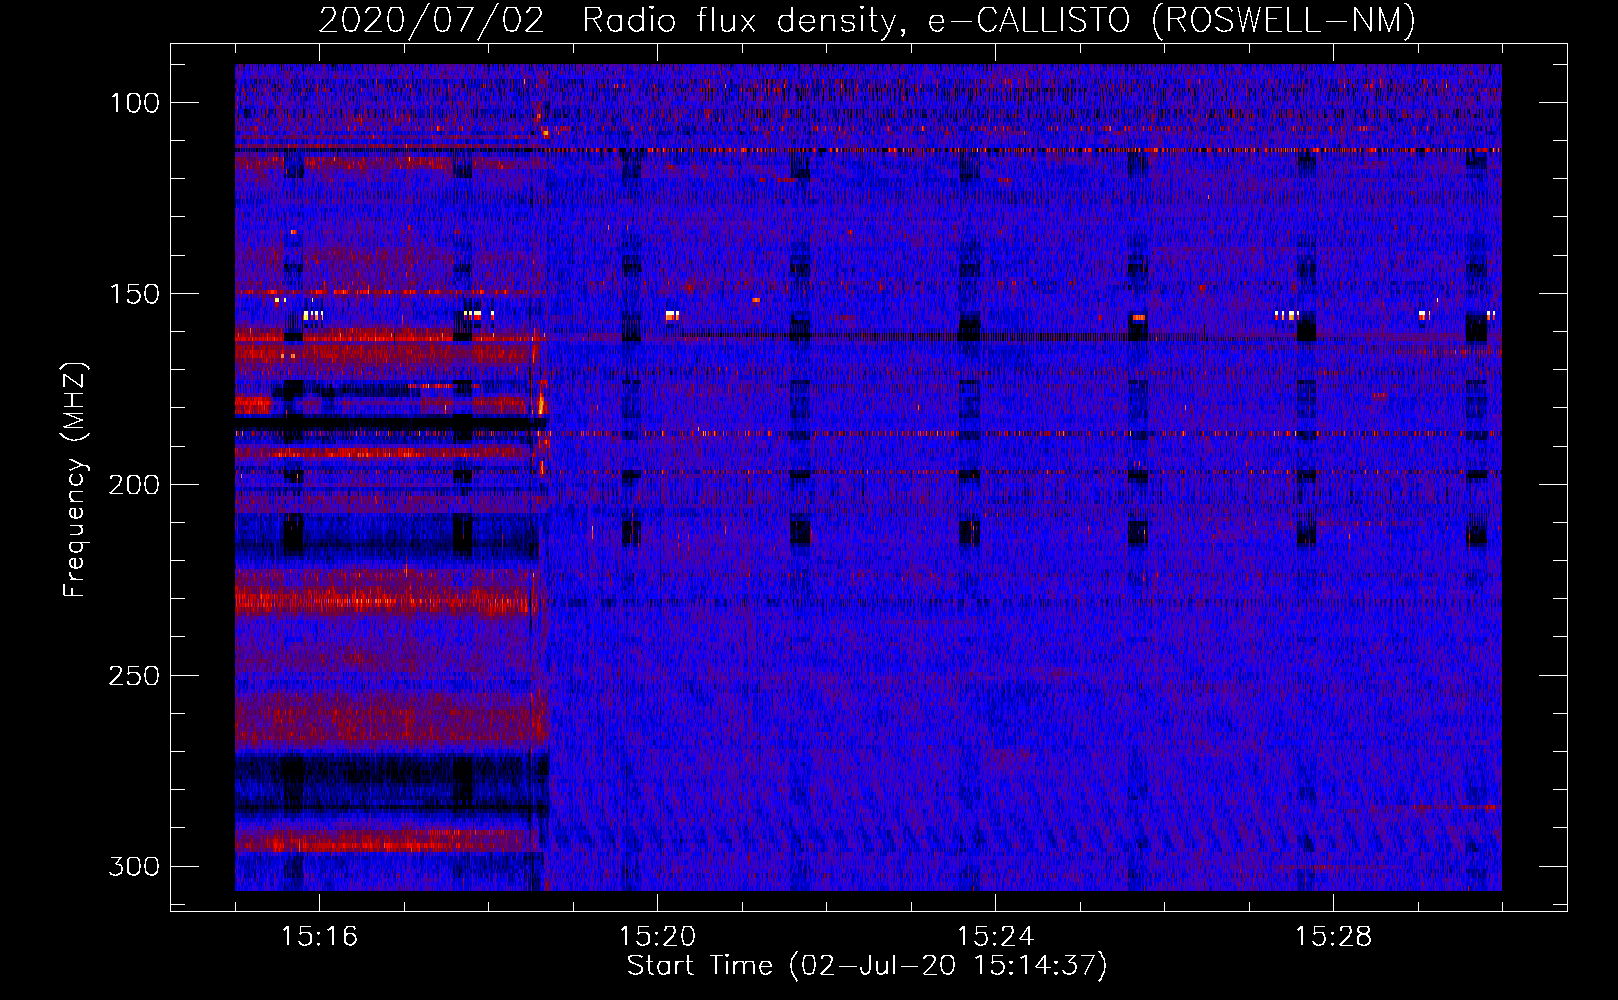This screenshot has width=1618, height=1000.
Task: Click the '15:20' time axis label
Action: tap(657, 937)
